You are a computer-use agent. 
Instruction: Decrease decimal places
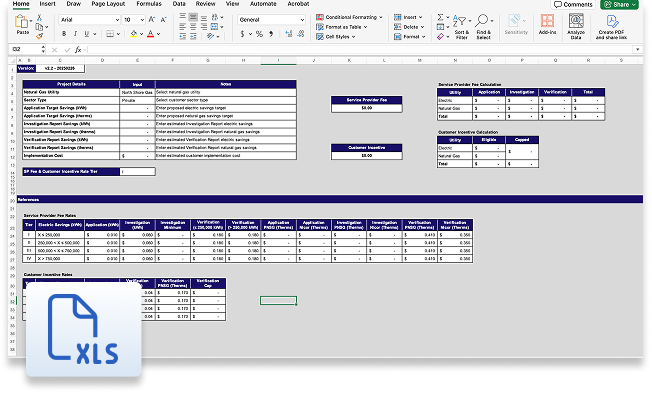point(301,34)
